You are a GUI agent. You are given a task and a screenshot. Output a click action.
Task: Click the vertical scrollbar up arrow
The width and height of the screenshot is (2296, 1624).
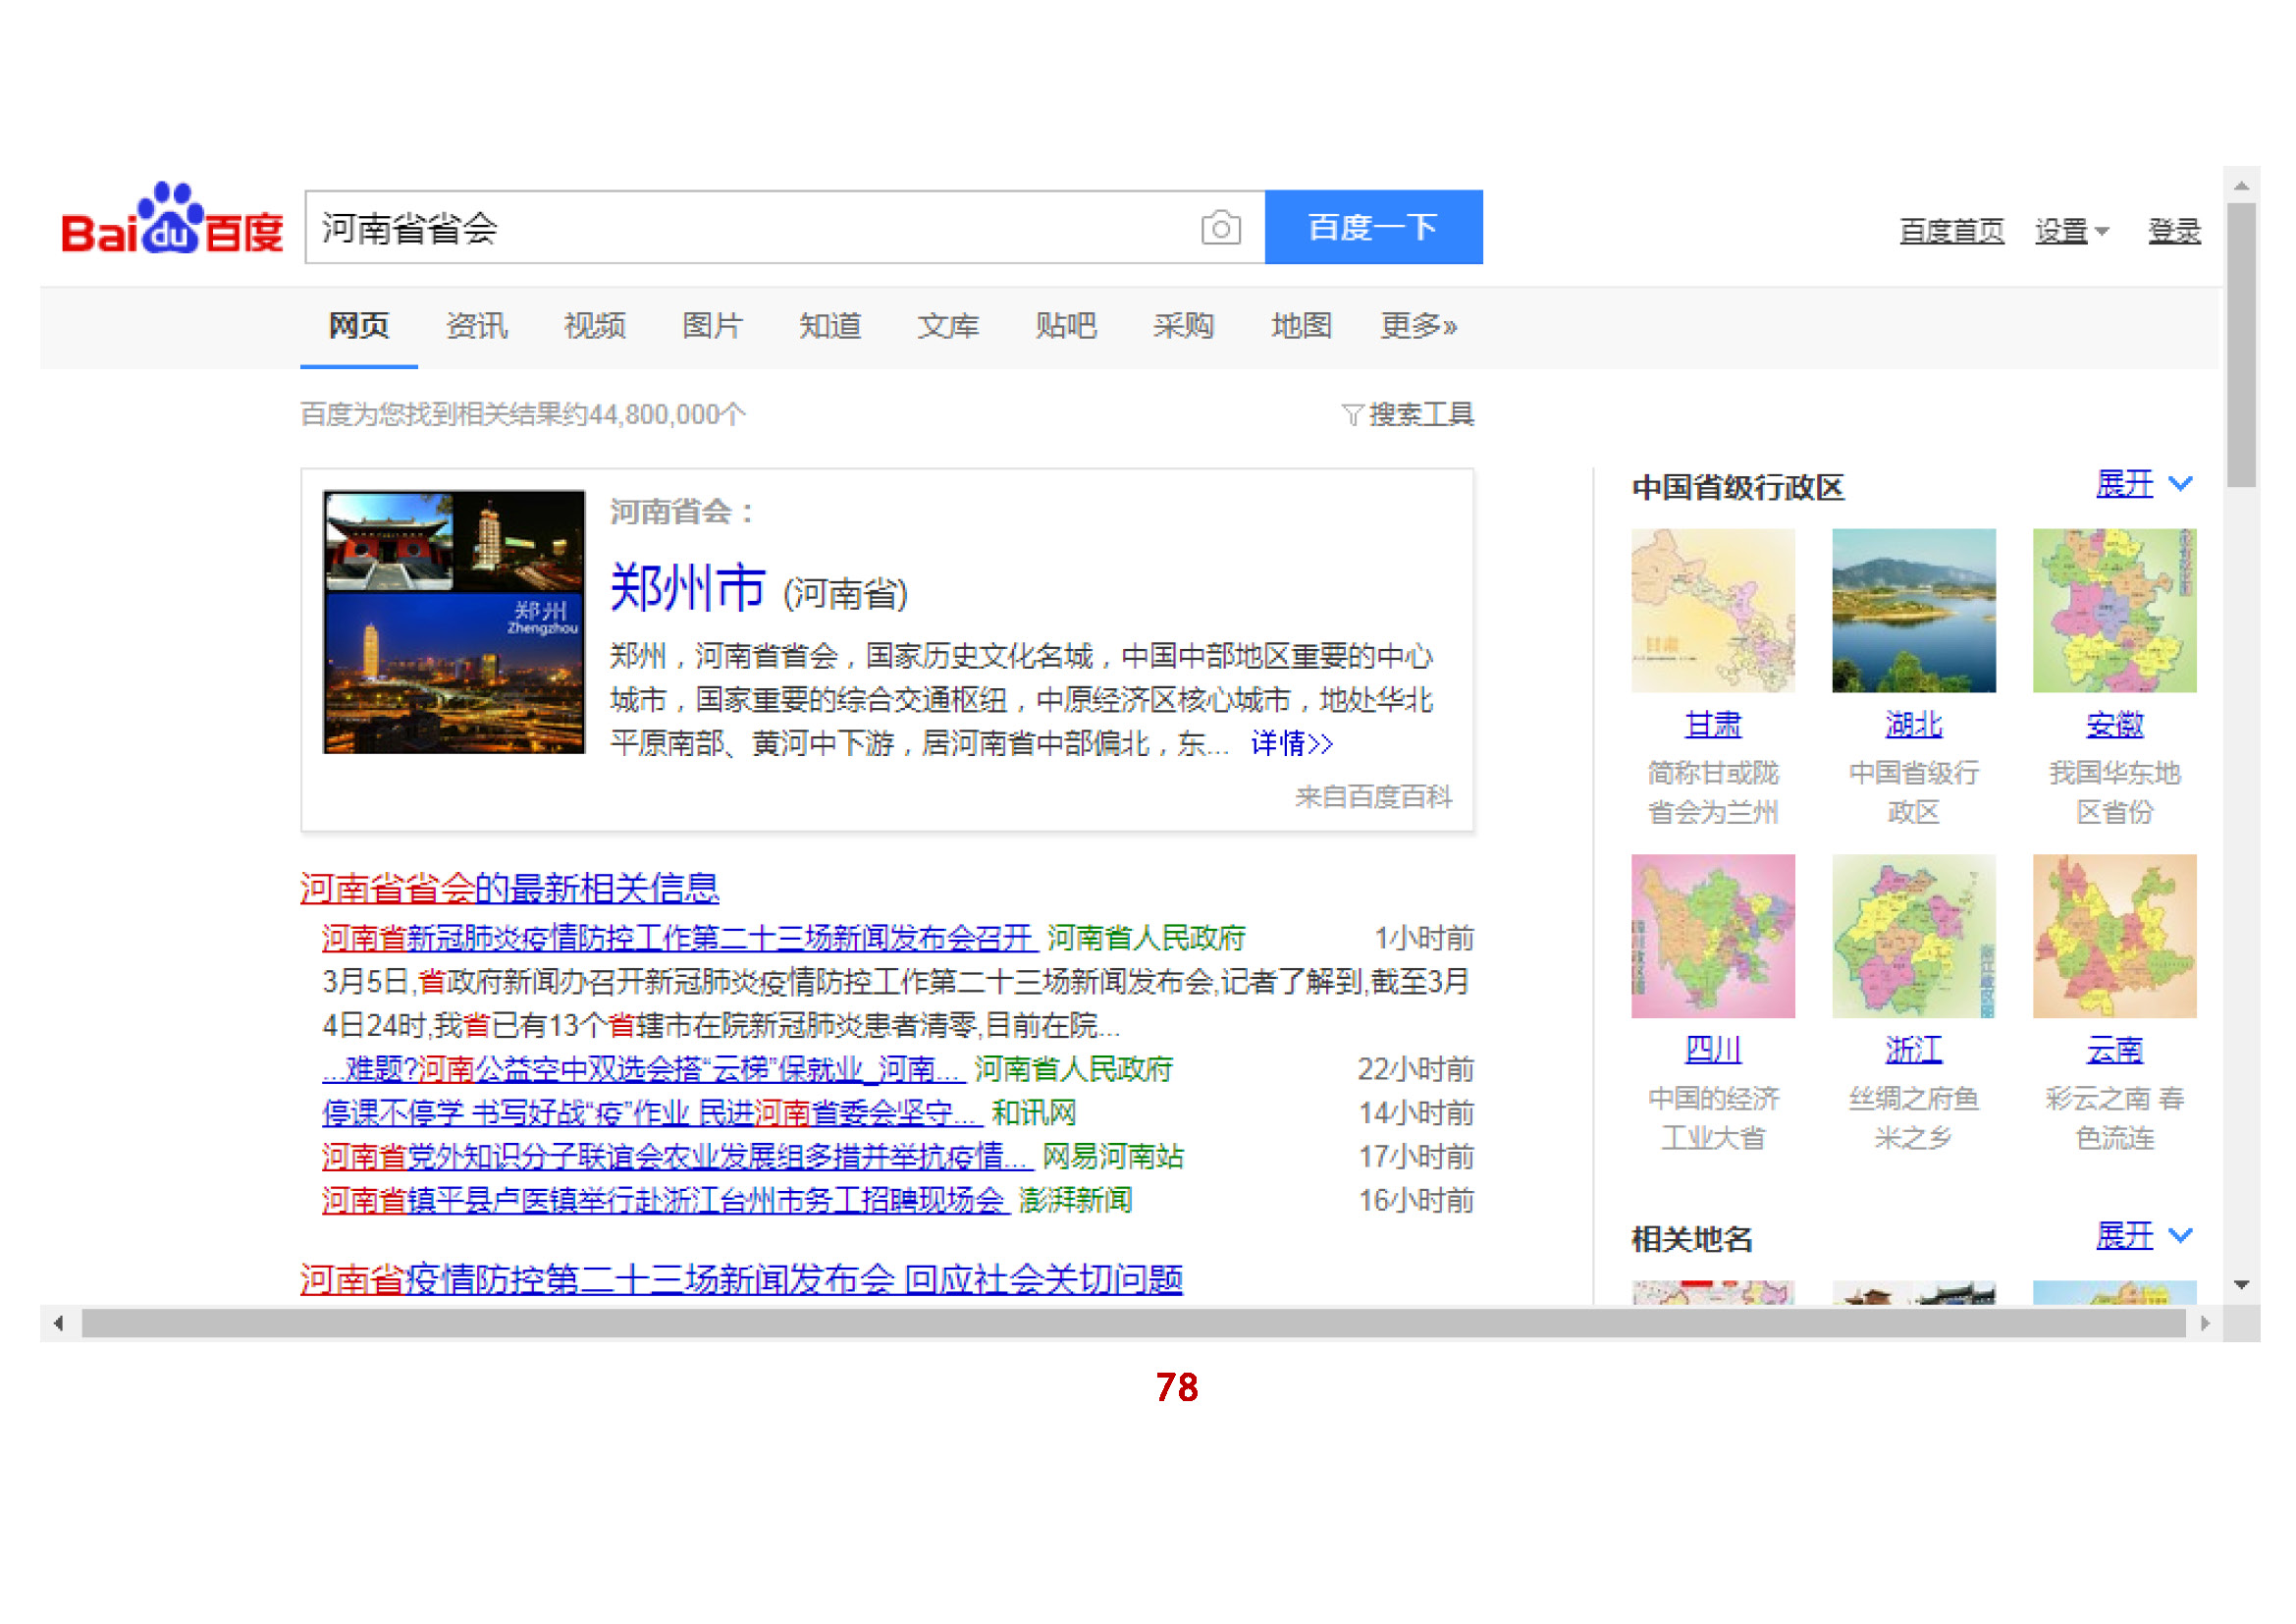pyautogui.click(x=2241, y=186)
